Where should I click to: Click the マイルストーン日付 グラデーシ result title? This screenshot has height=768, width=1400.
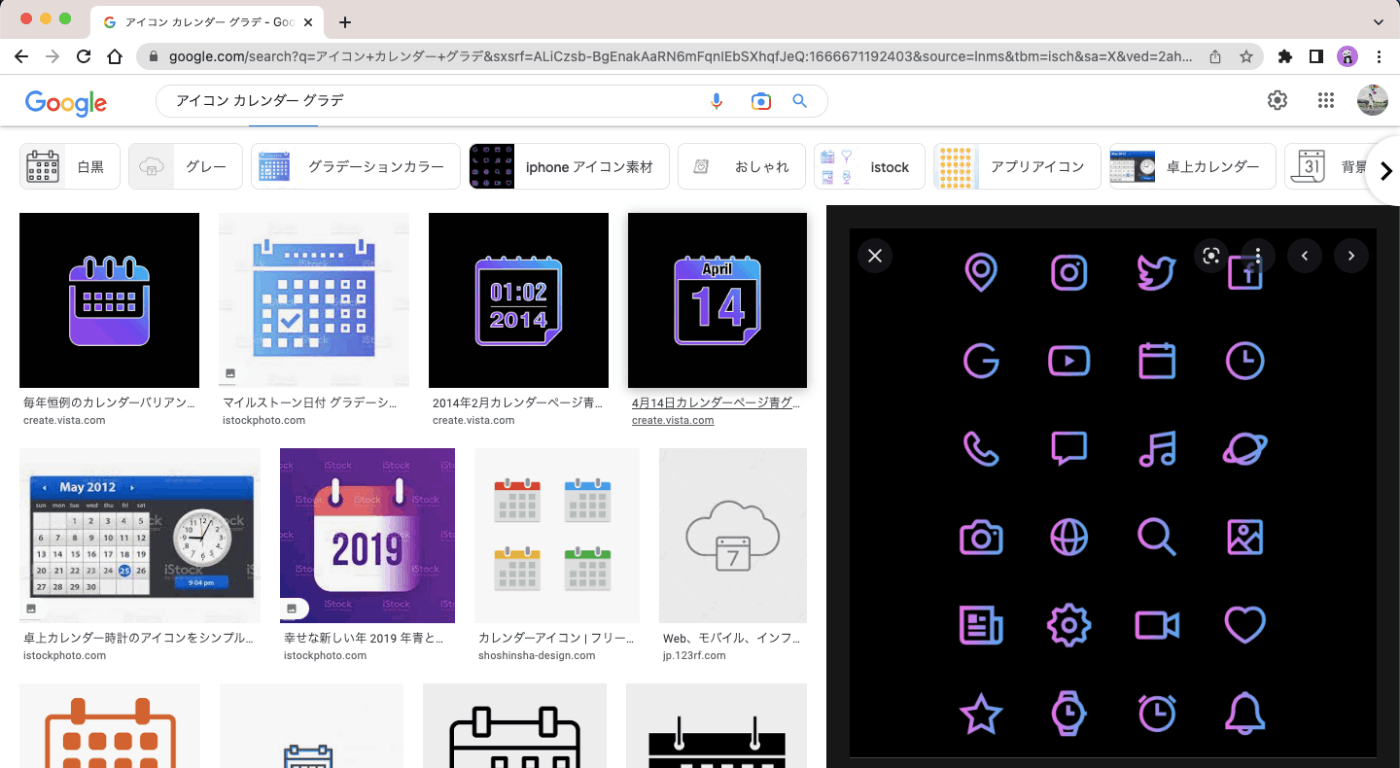310,403
